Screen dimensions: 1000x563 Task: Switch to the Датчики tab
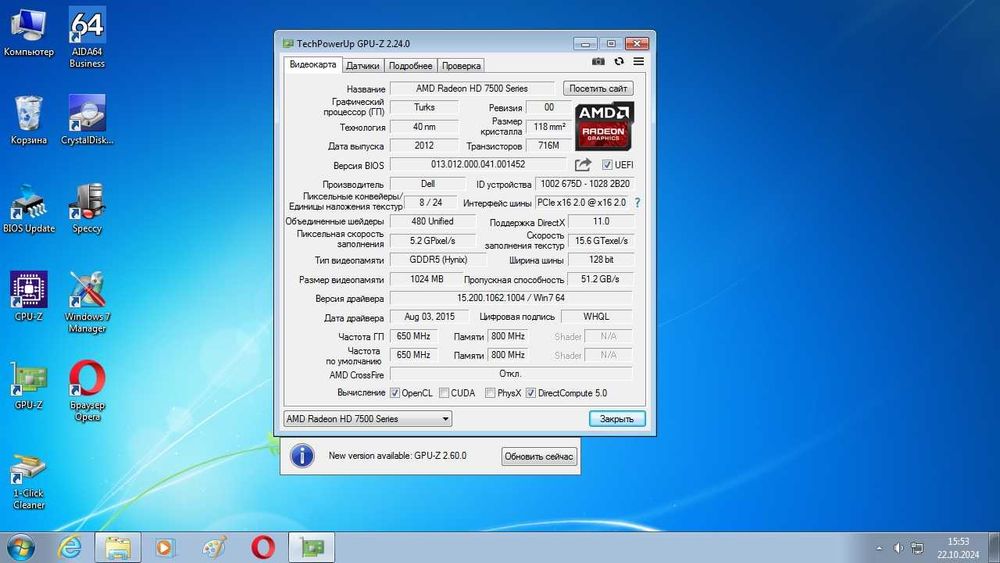pos(363,66)
